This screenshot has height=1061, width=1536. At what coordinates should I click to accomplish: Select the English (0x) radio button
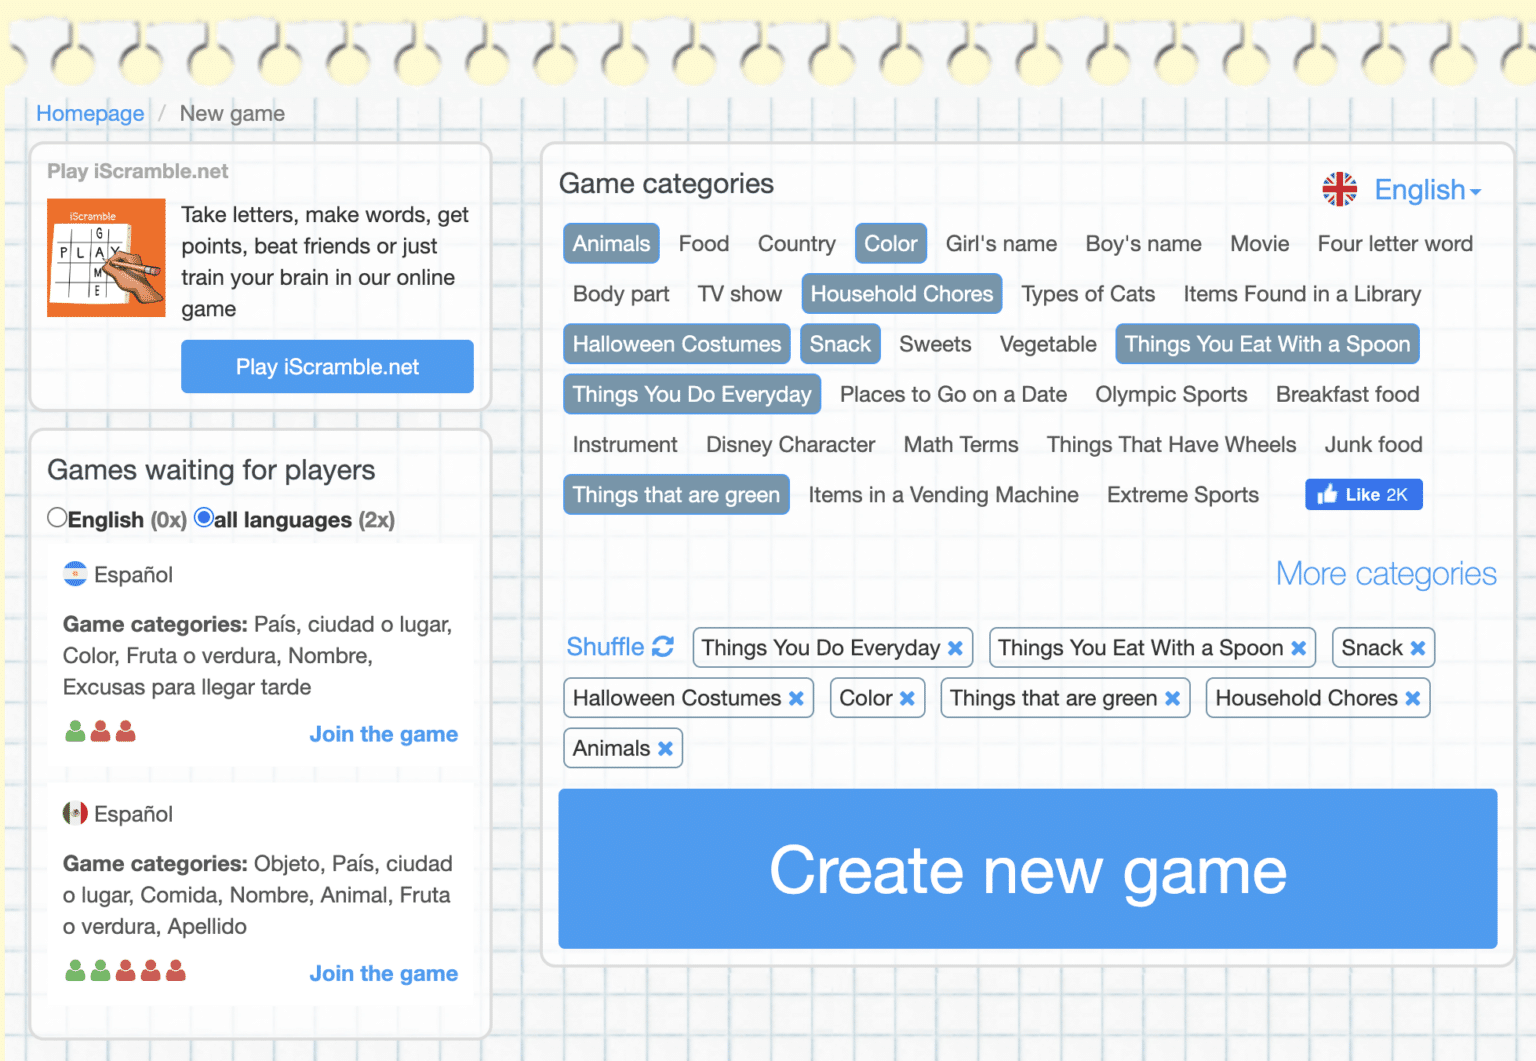pyautogui.click(x=57, y=517)
